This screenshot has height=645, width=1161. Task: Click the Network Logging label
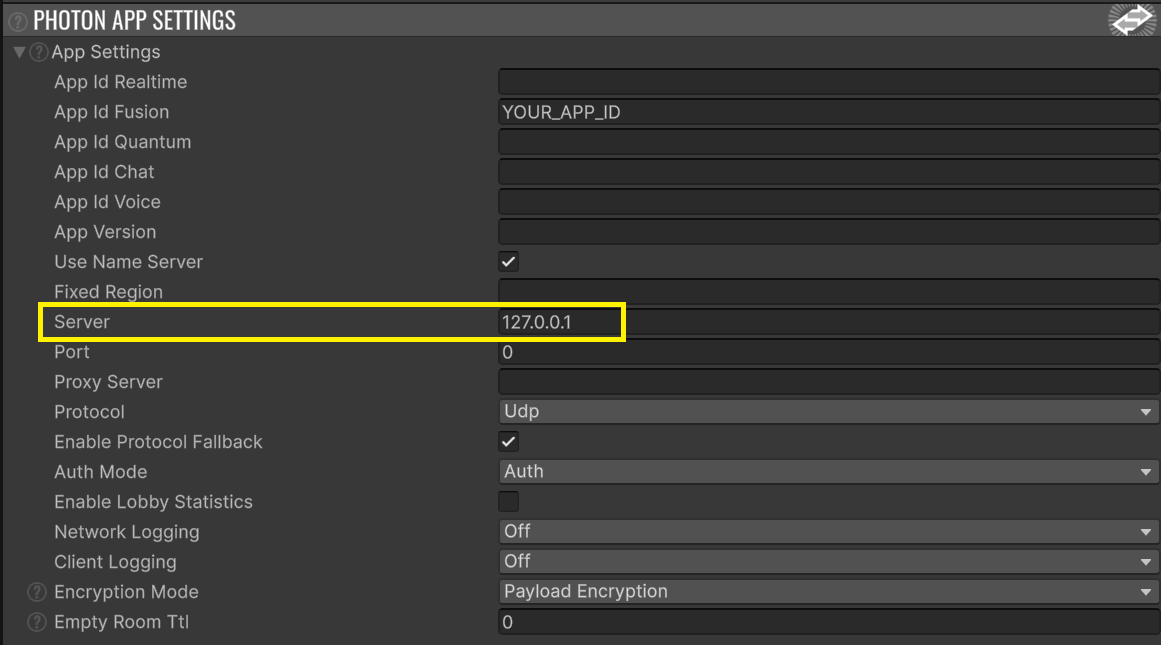(x=127, y=532)
